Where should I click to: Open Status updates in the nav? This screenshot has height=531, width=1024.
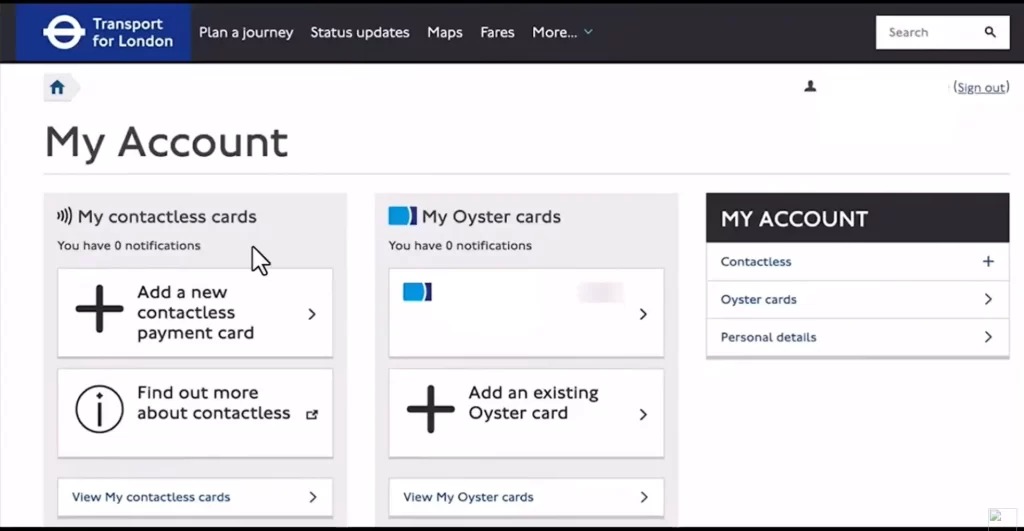pos(360,32)
